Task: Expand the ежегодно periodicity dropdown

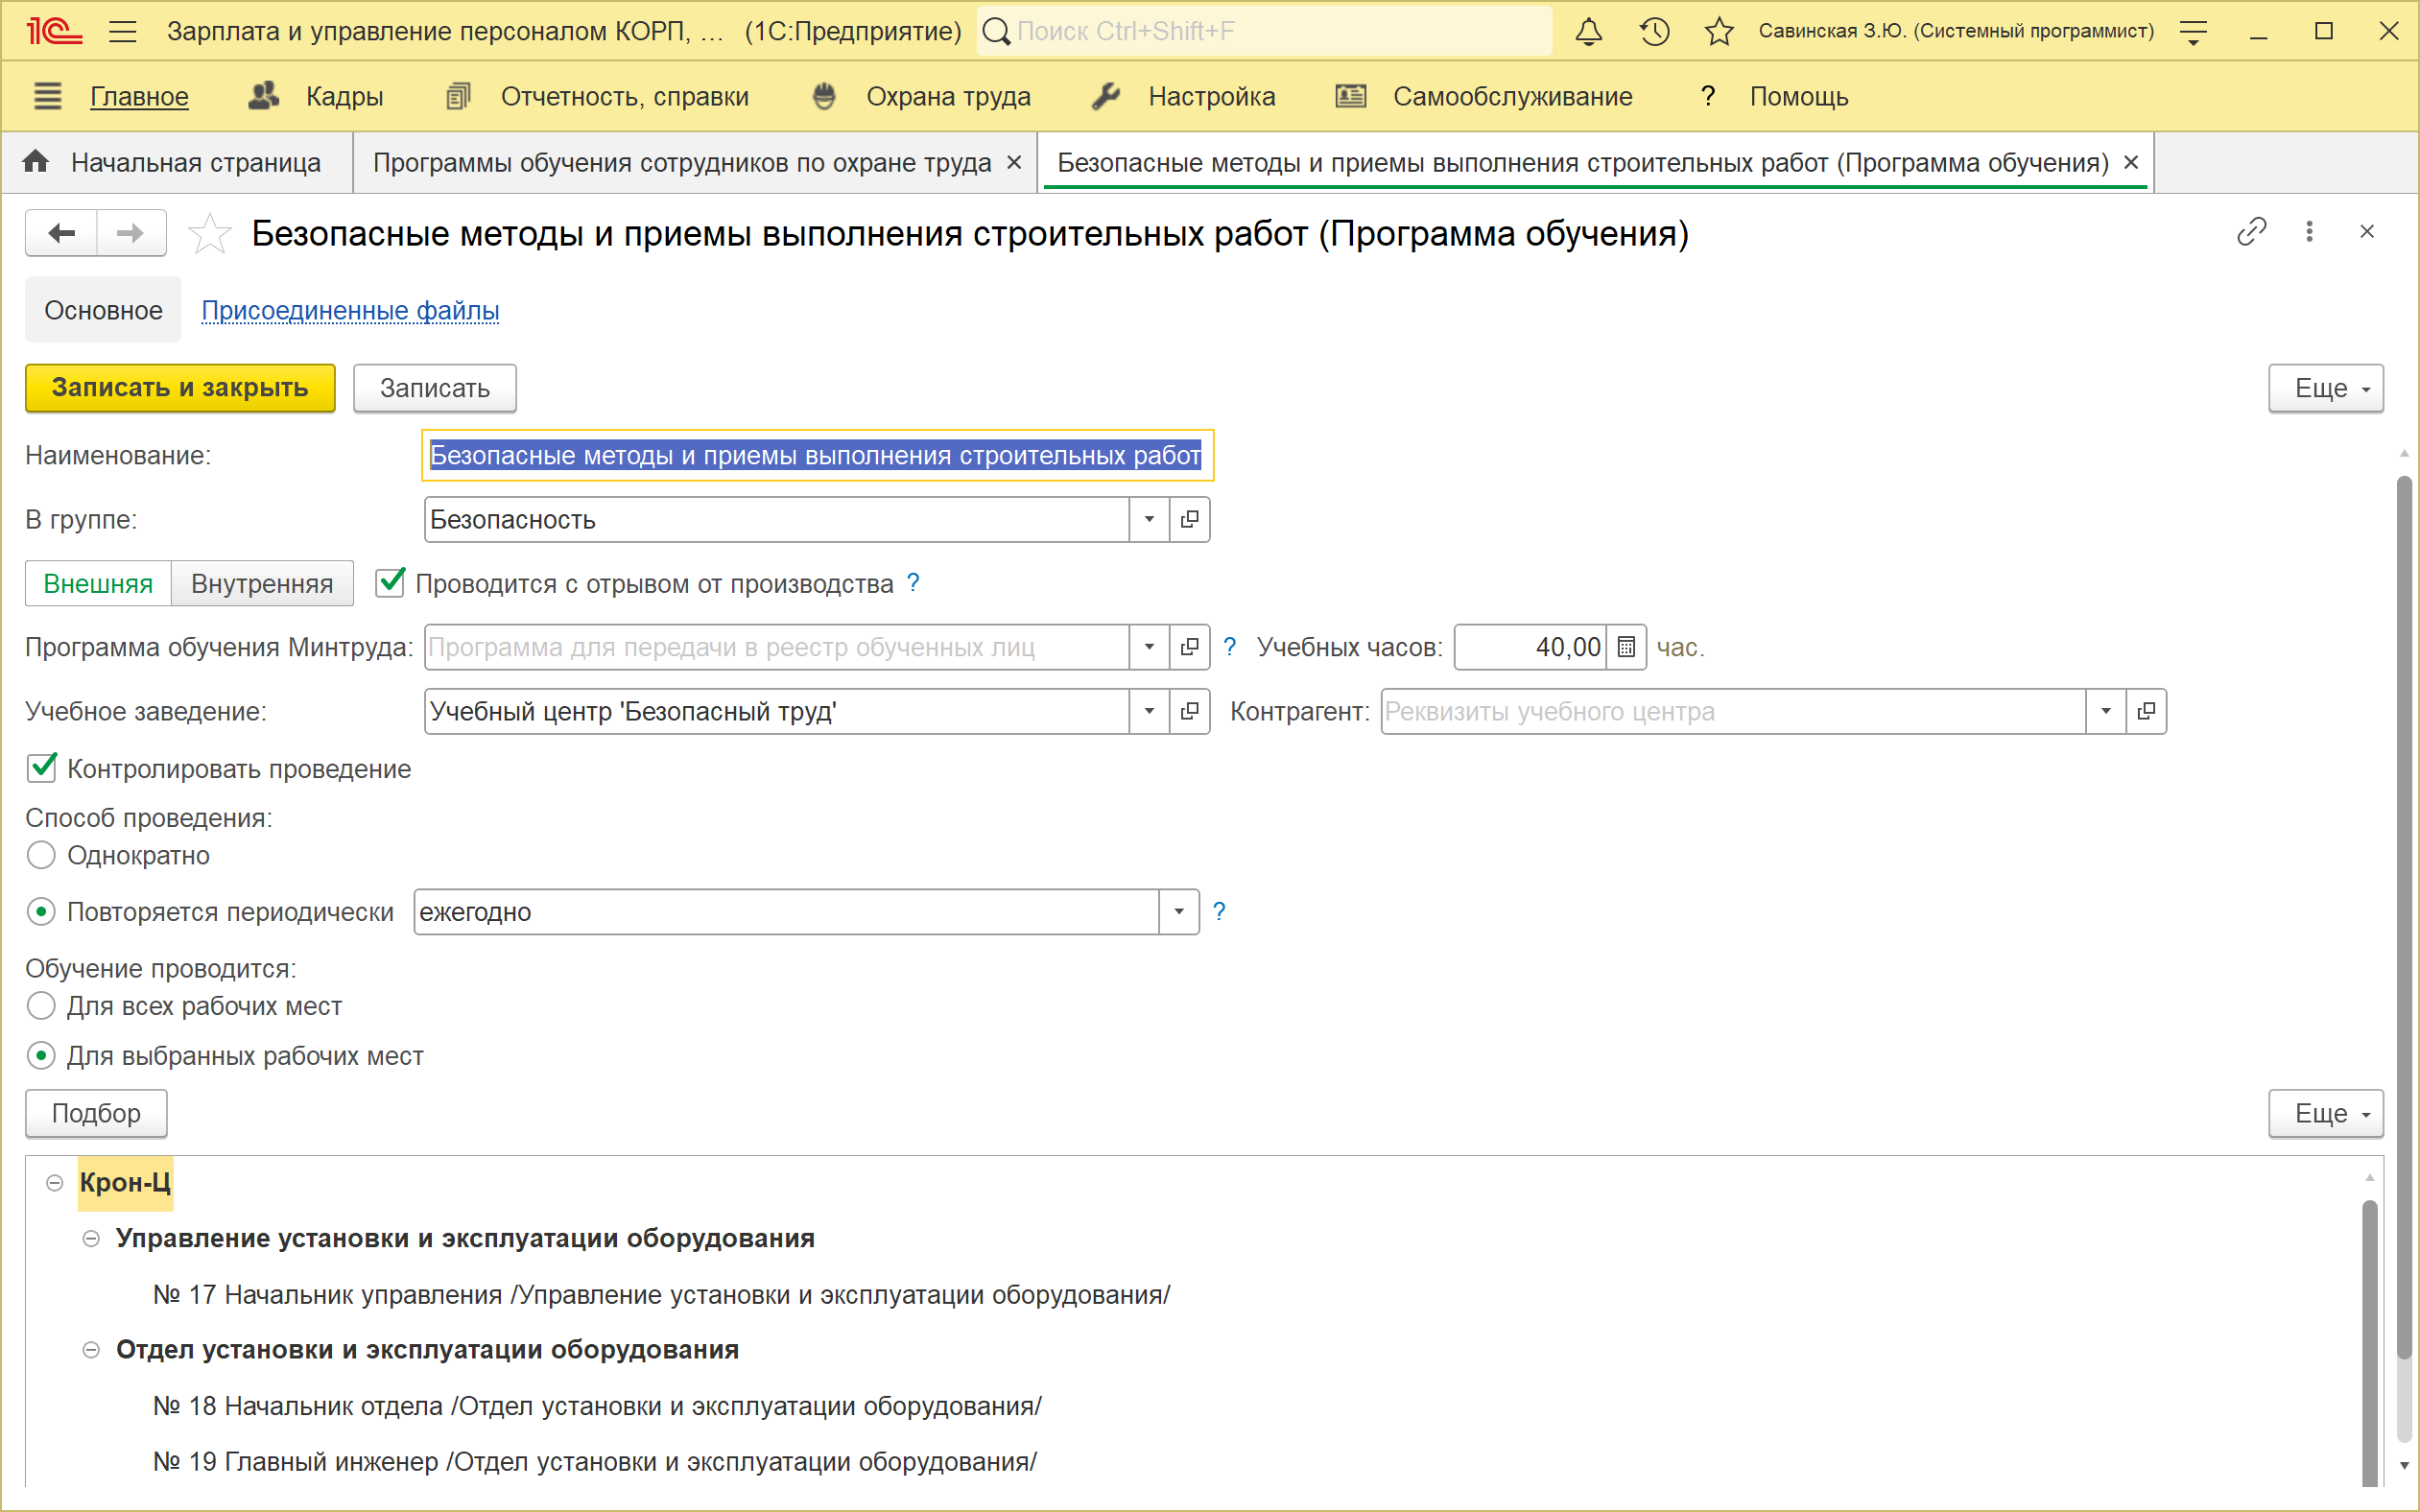Action: point(1178,912)
